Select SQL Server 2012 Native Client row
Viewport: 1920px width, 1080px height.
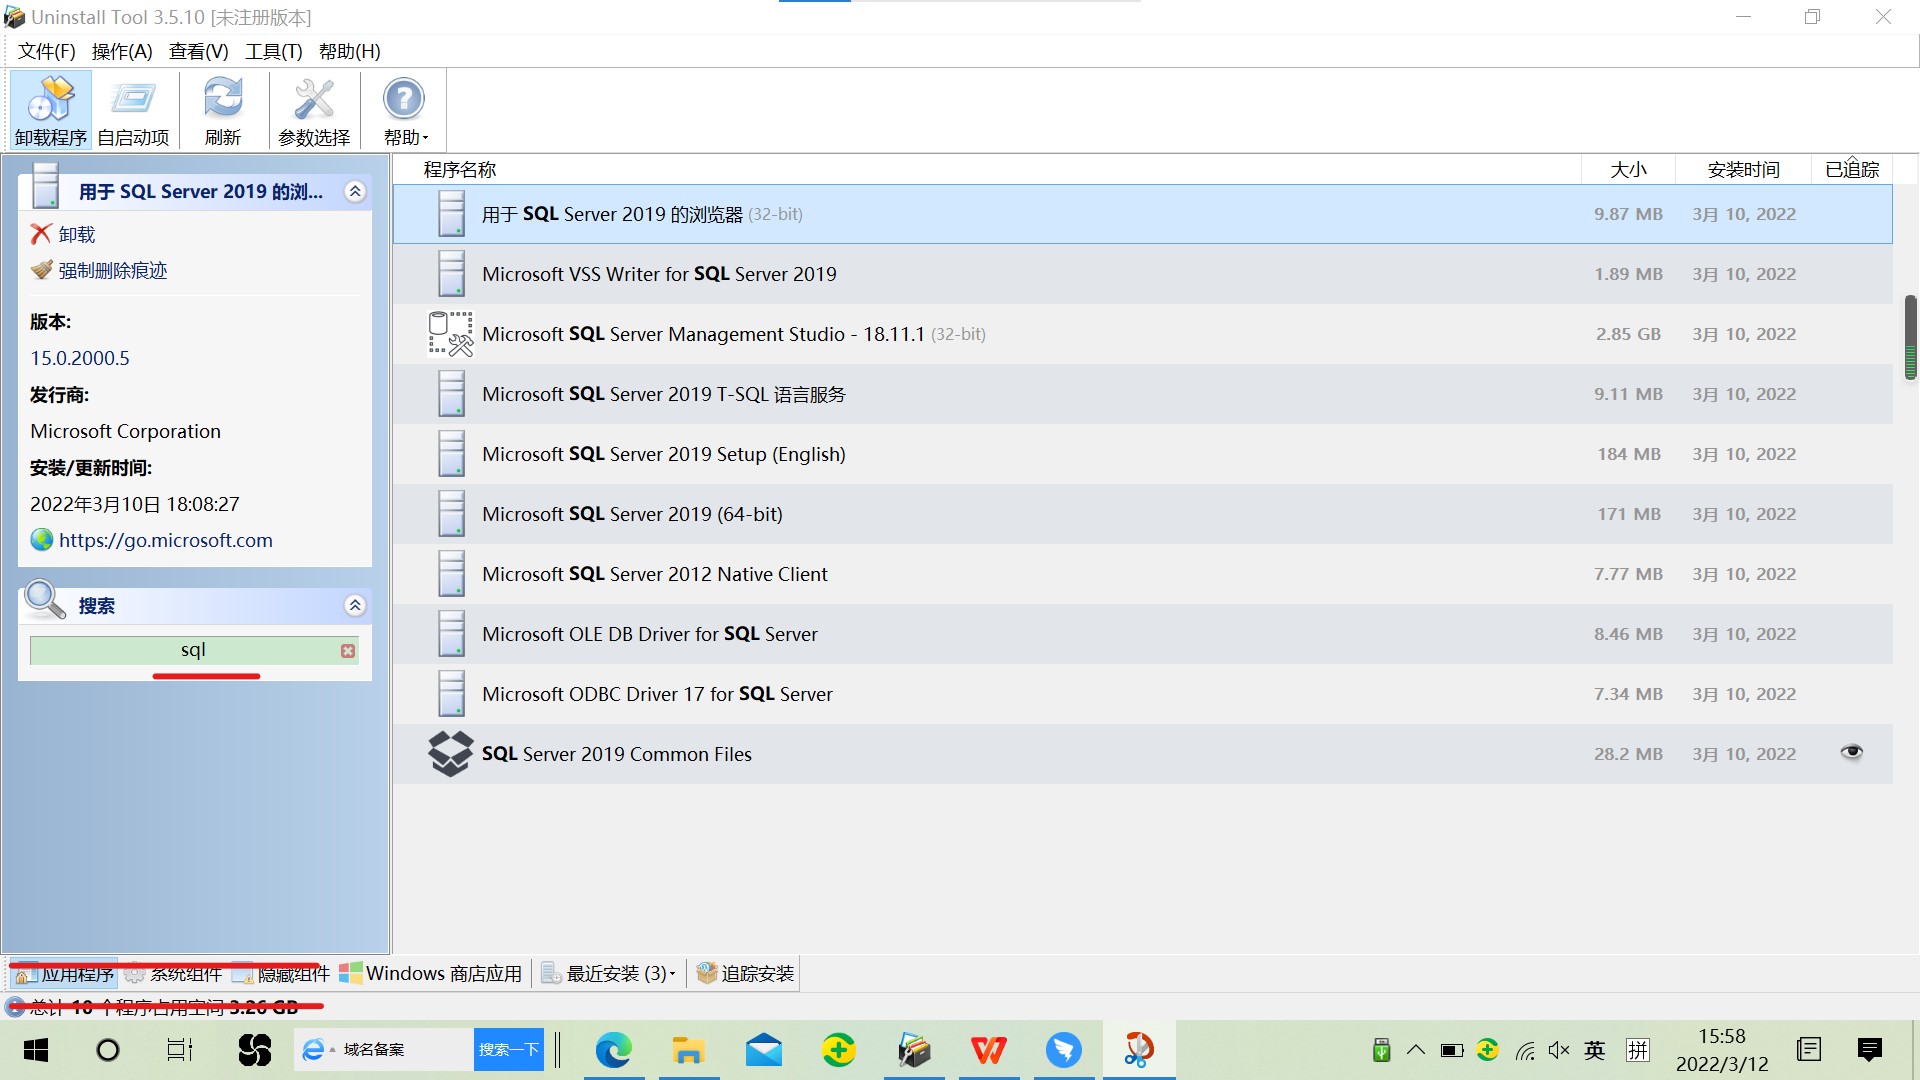pos(1142,574)
